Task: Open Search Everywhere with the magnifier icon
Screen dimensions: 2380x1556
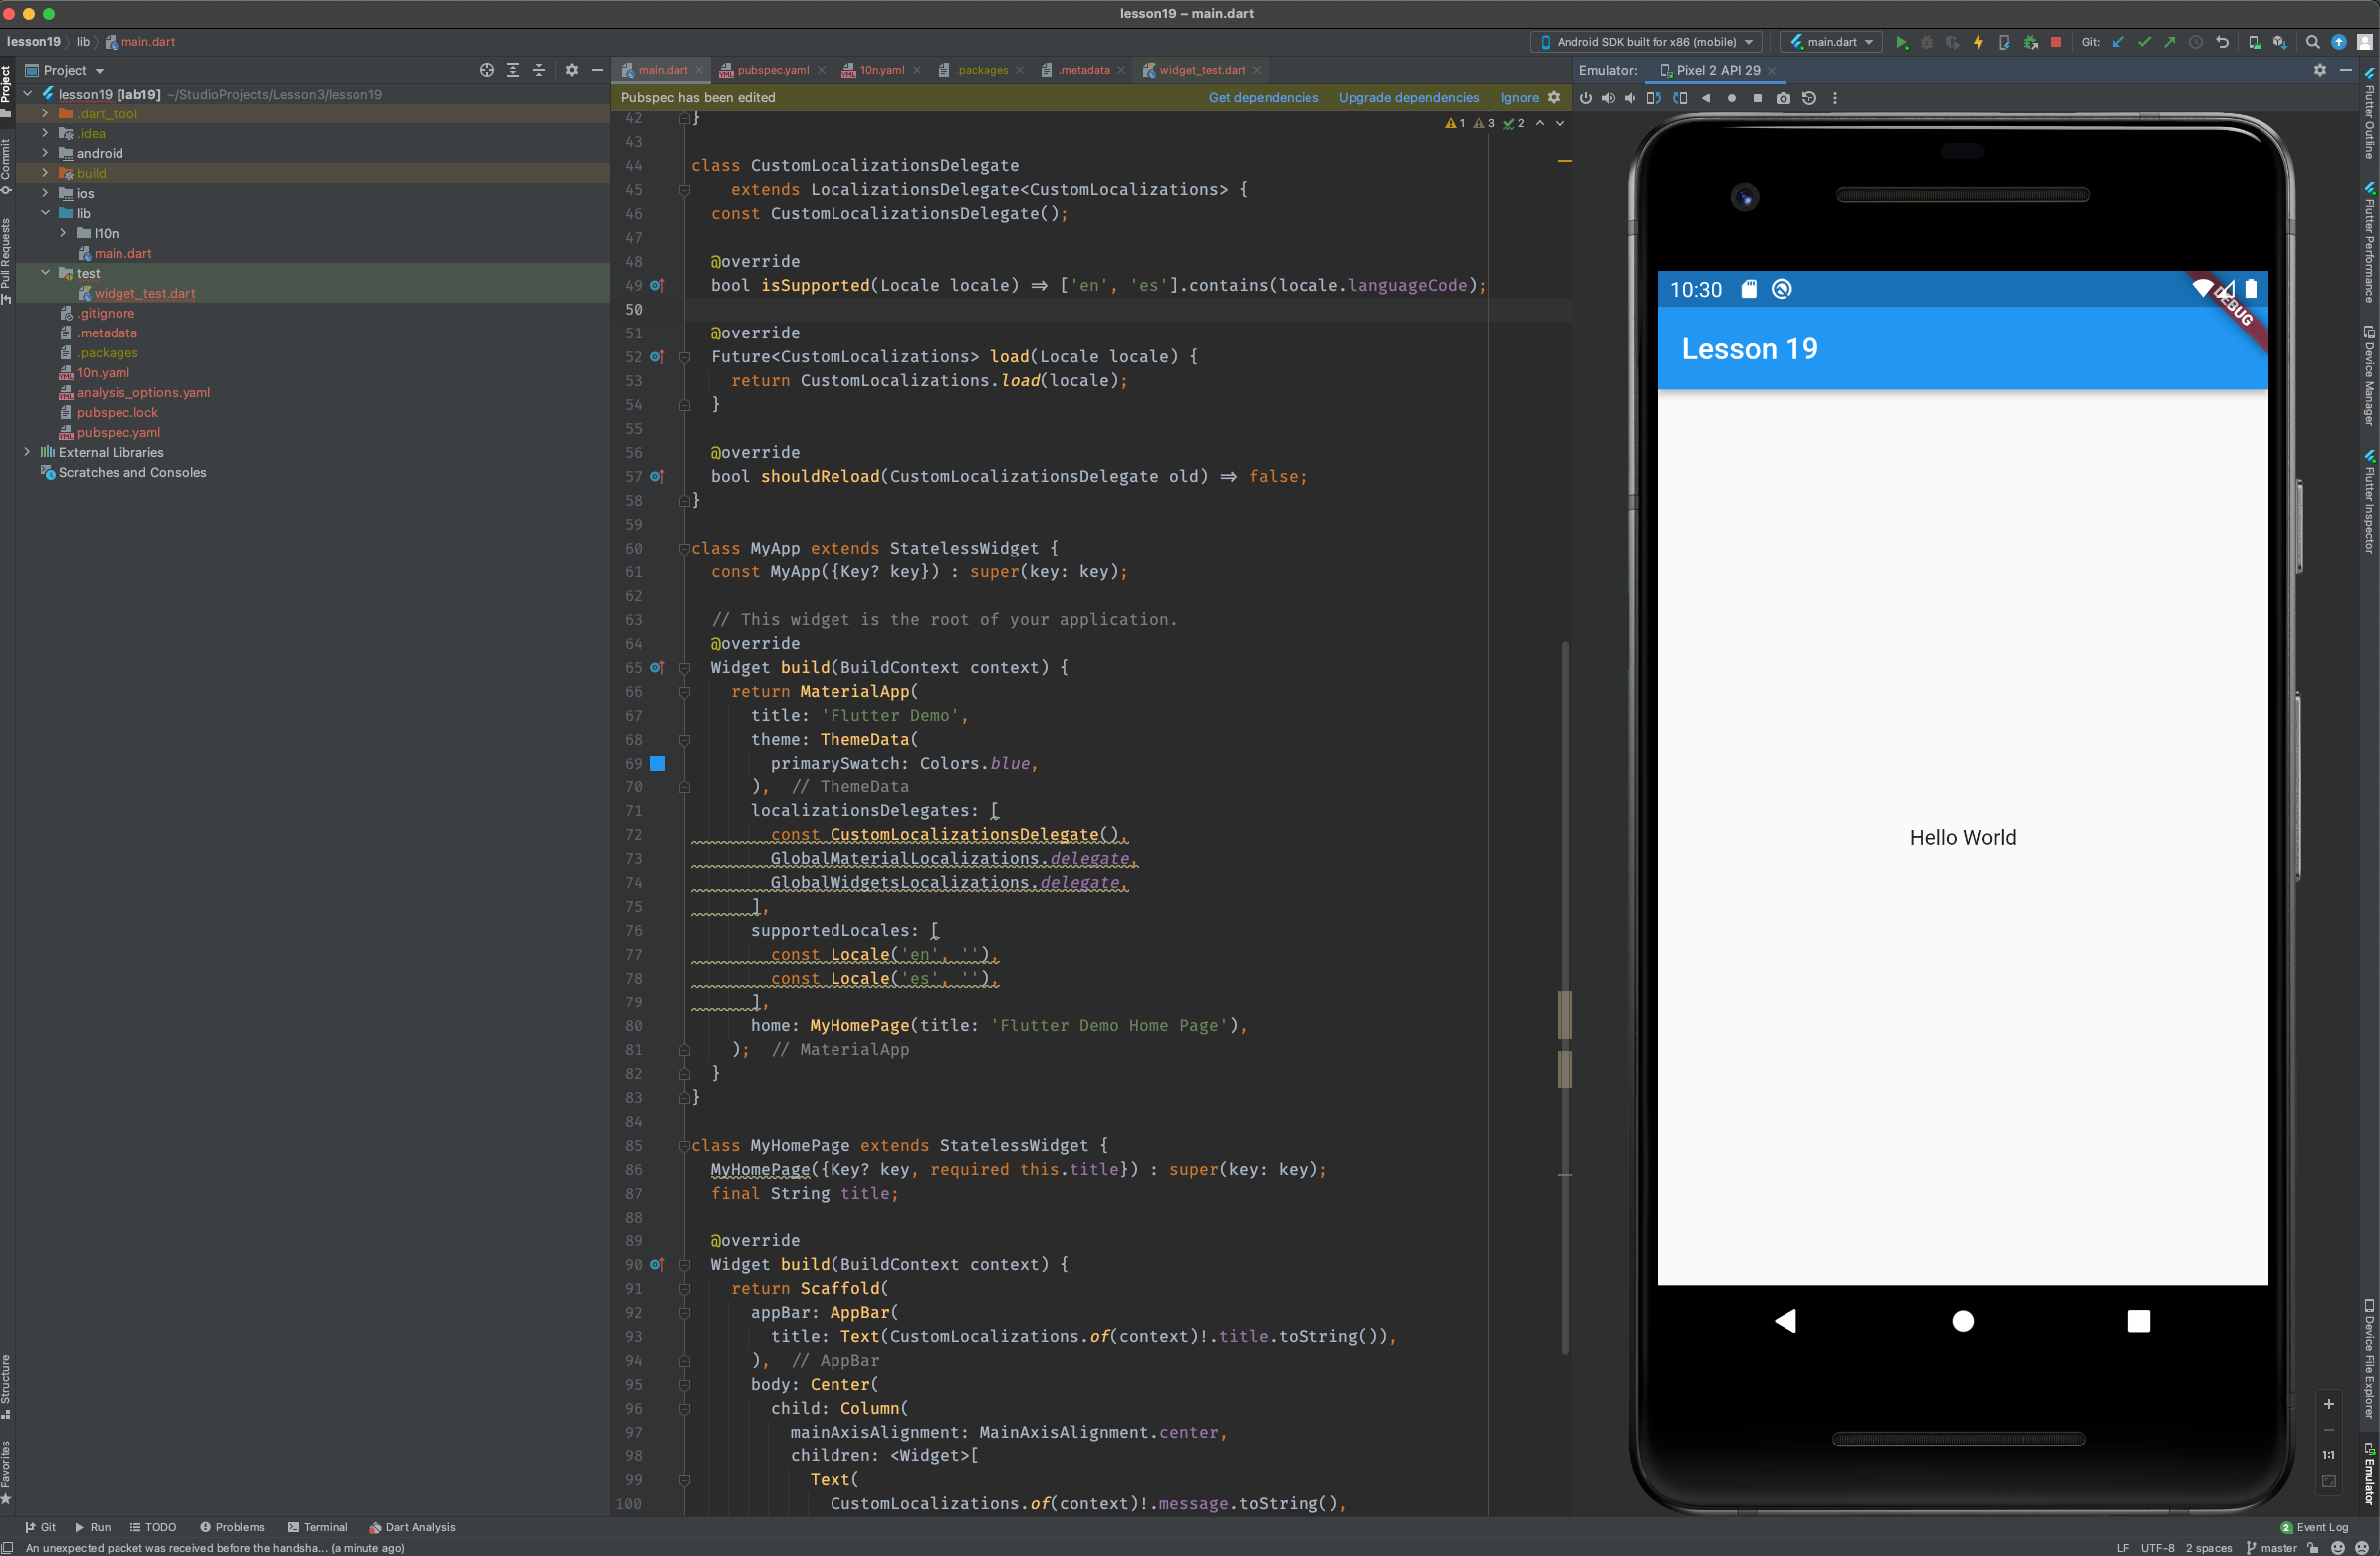Action: point(2312,42)
